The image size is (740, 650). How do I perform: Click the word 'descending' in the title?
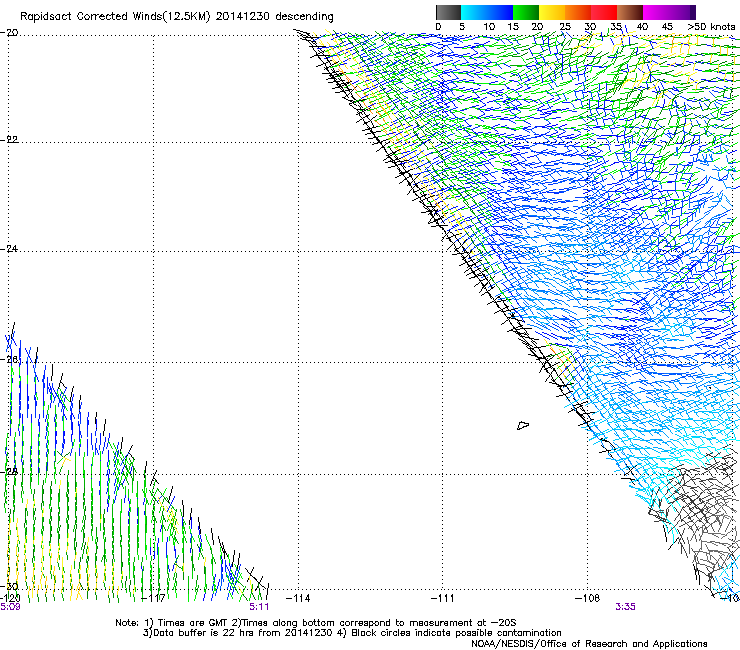point(304,17)
